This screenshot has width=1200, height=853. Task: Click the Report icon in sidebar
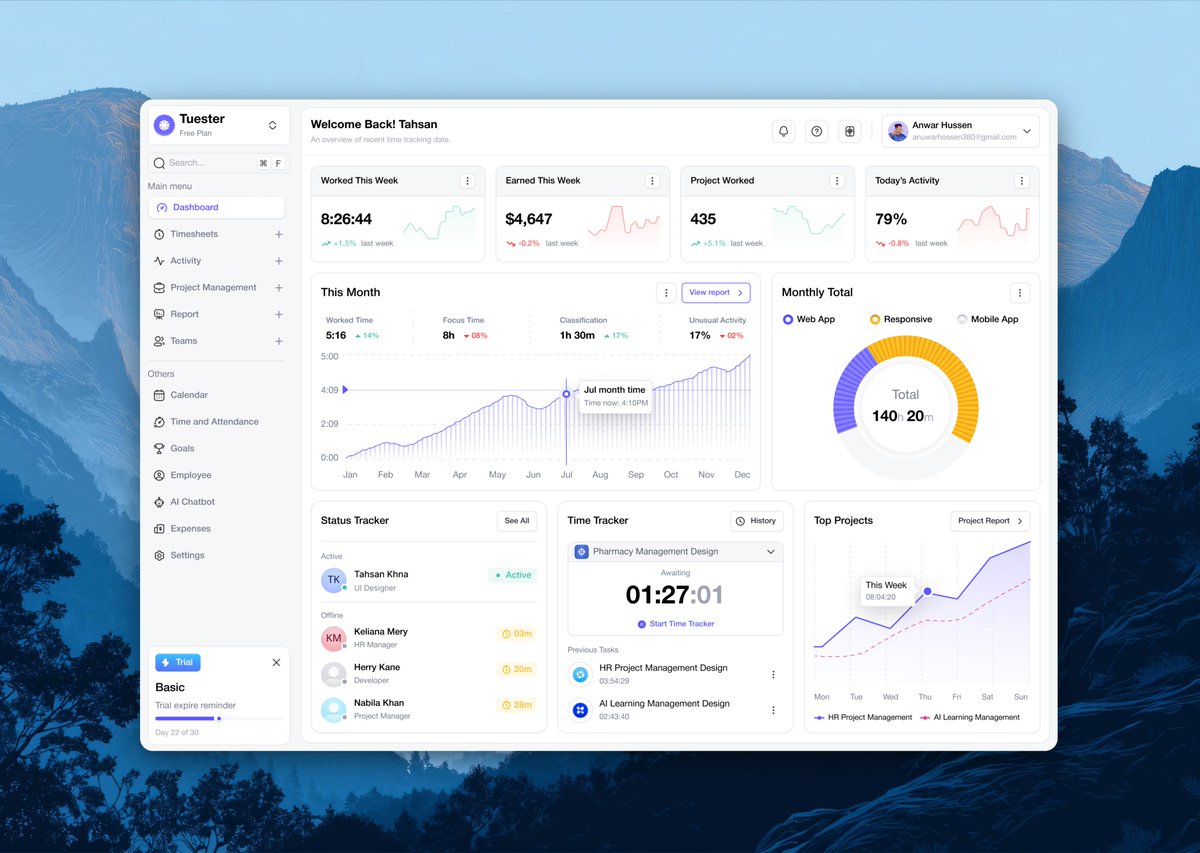tap(160, 314)
